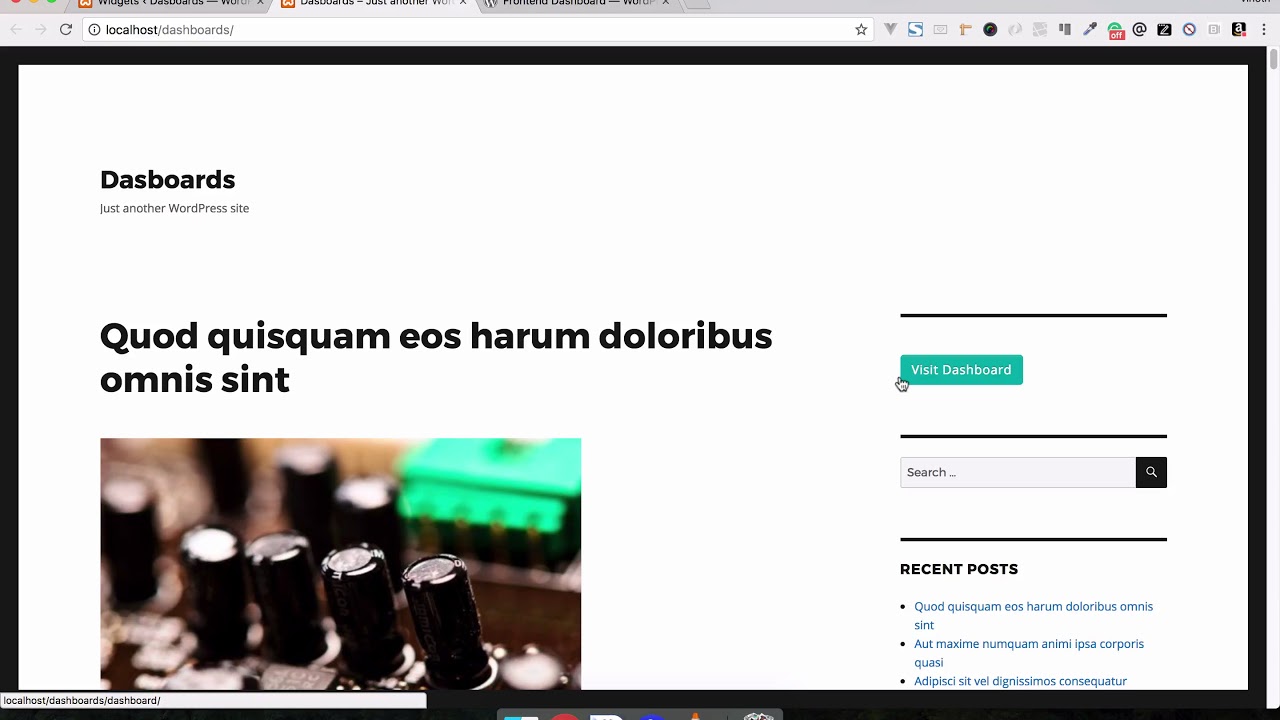Close the Widgets ‹ Dasboards tab

[260, 3]
